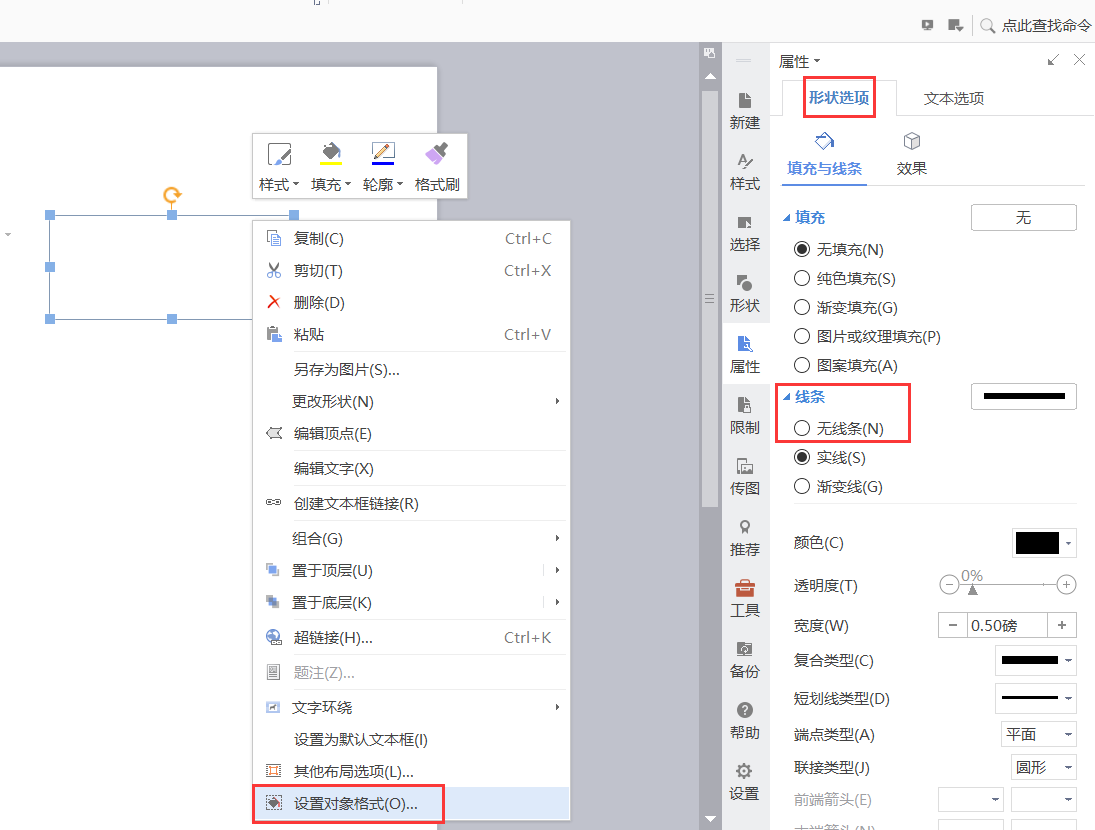This screenshot has width=1095, height=830.
Task: Open 形状 panel in sidebar
Action: tap(744, 294)
